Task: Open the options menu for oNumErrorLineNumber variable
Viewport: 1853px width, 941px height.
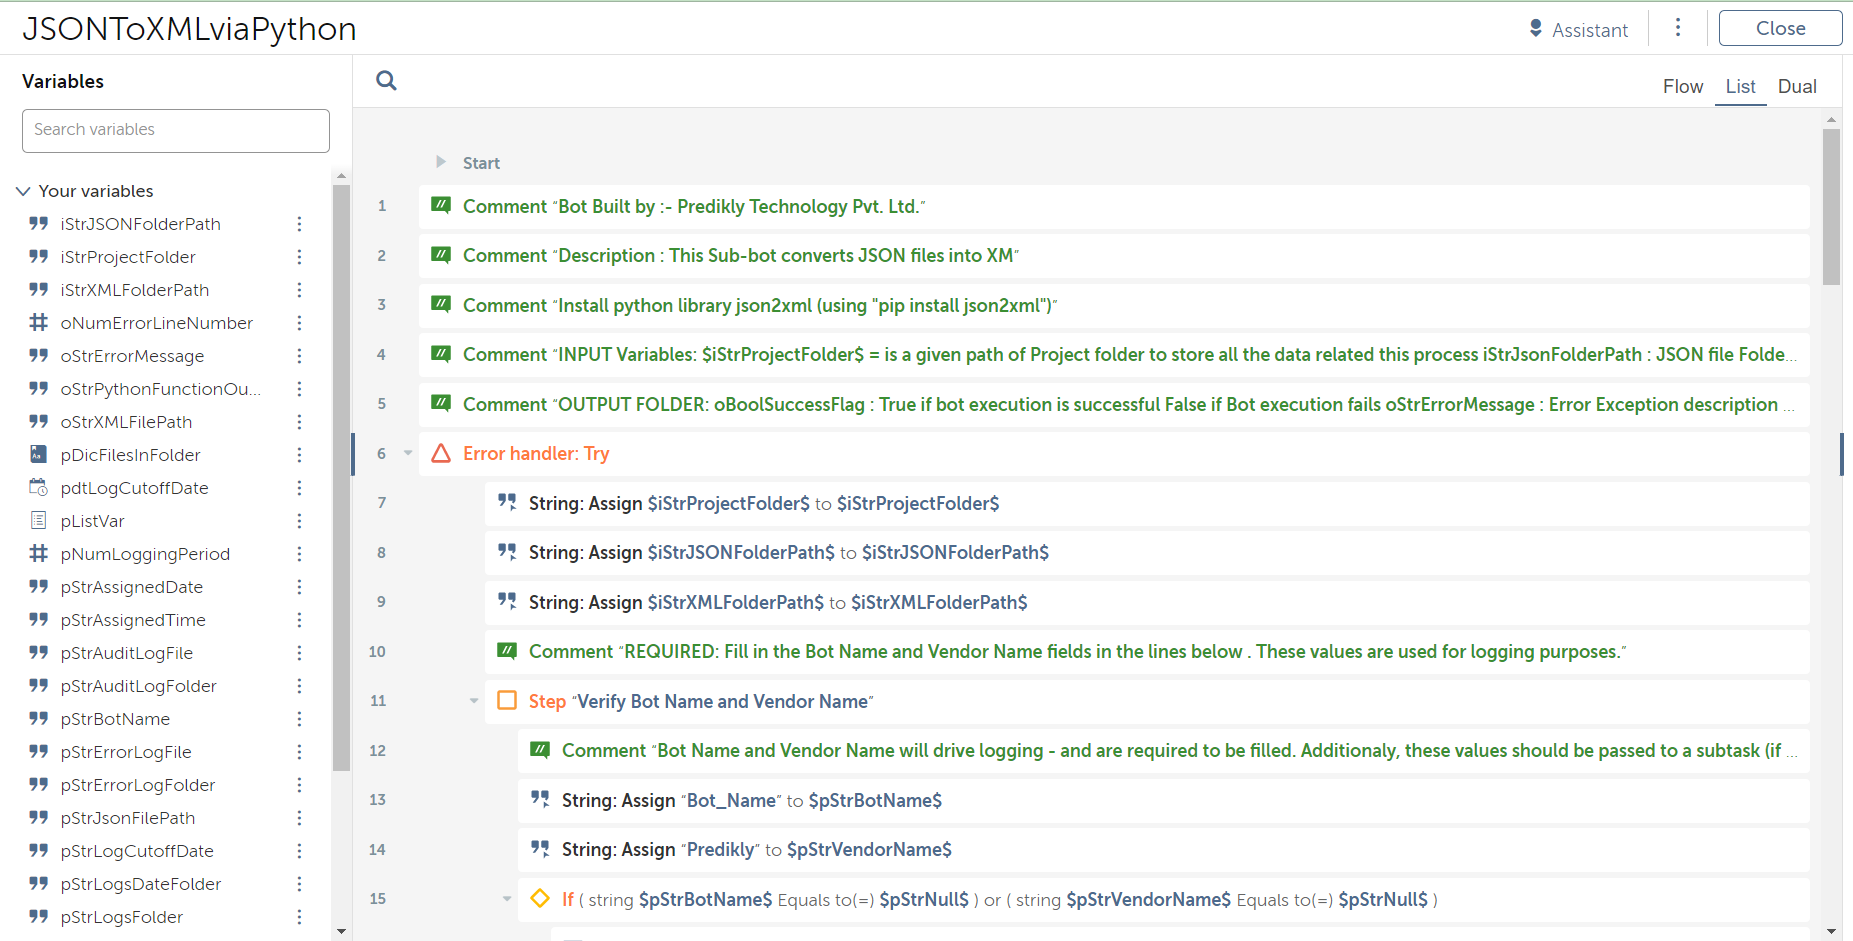Action: tap(299, 323)
